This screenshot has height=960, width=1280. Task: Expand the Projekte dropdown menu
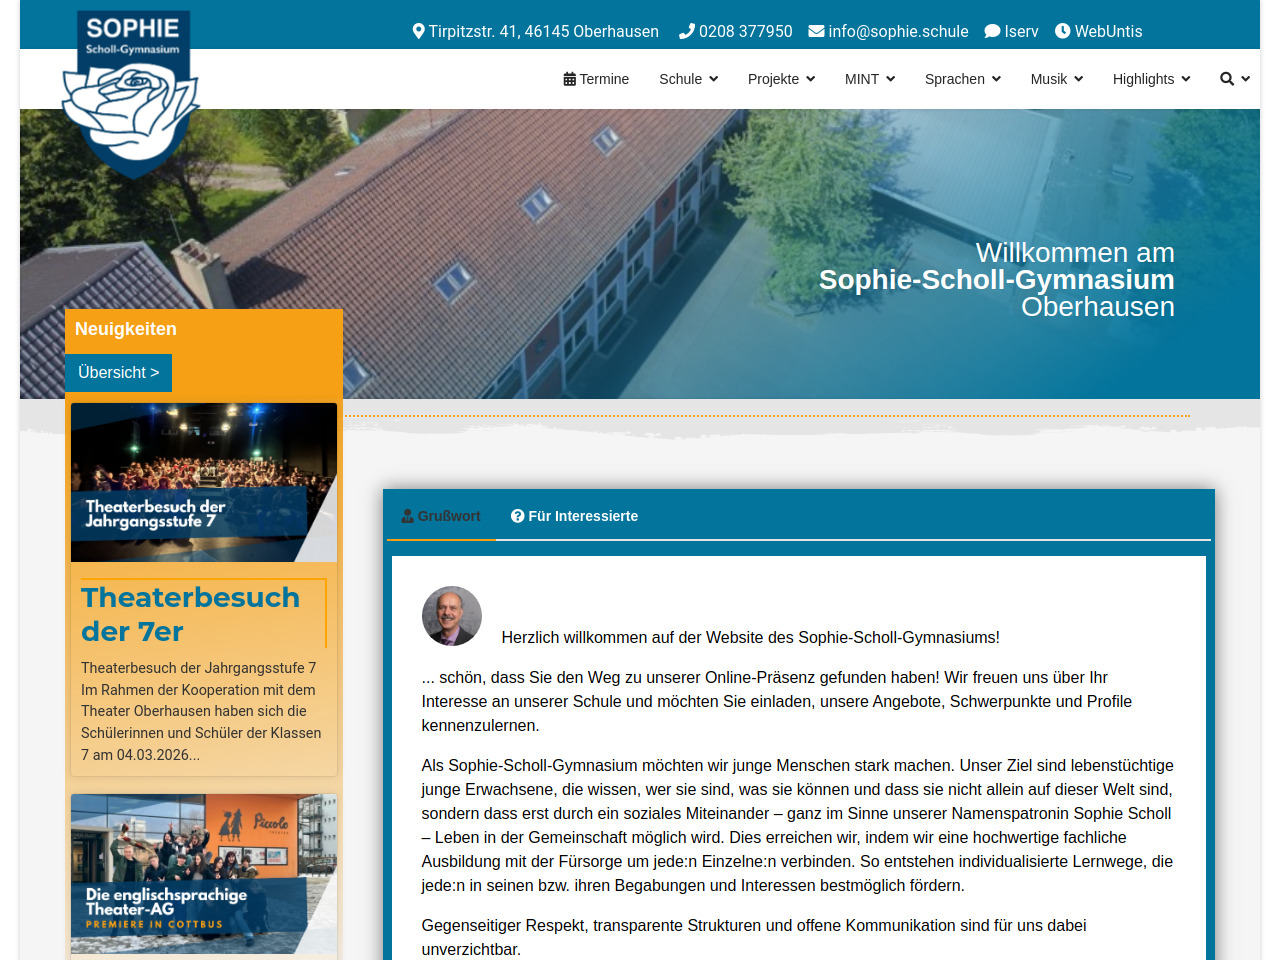click(781, 79)
